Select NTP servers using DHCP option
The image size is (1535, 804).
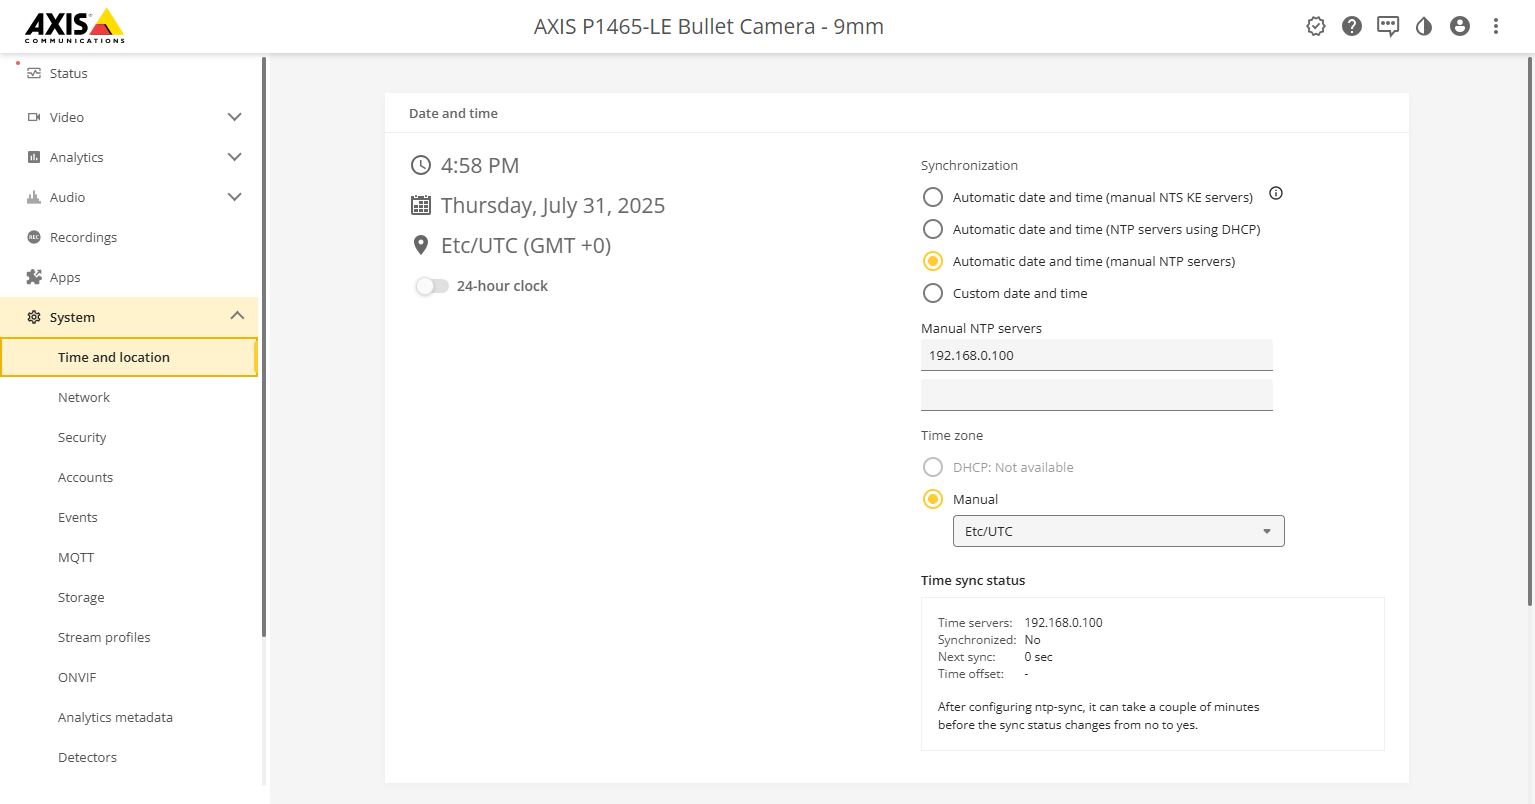(933, 229)
